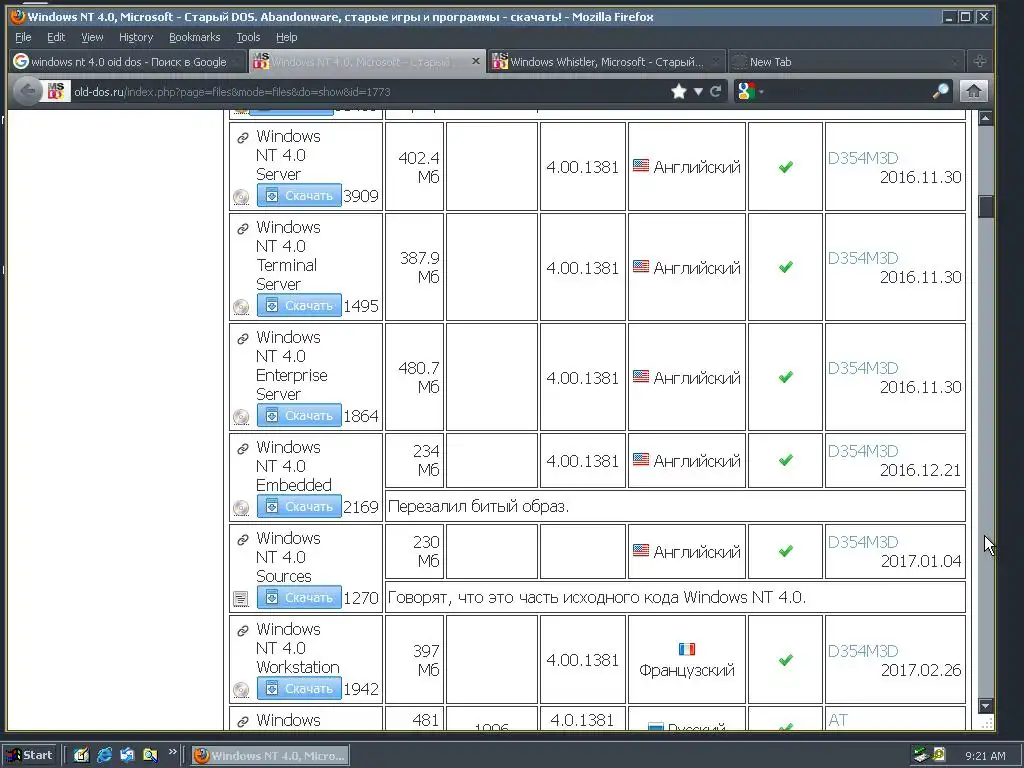The width and height of the screenshot is (1024, 768).
Task: Download NT 4.0 Embedded via Скачать
Action: (299, 506)
